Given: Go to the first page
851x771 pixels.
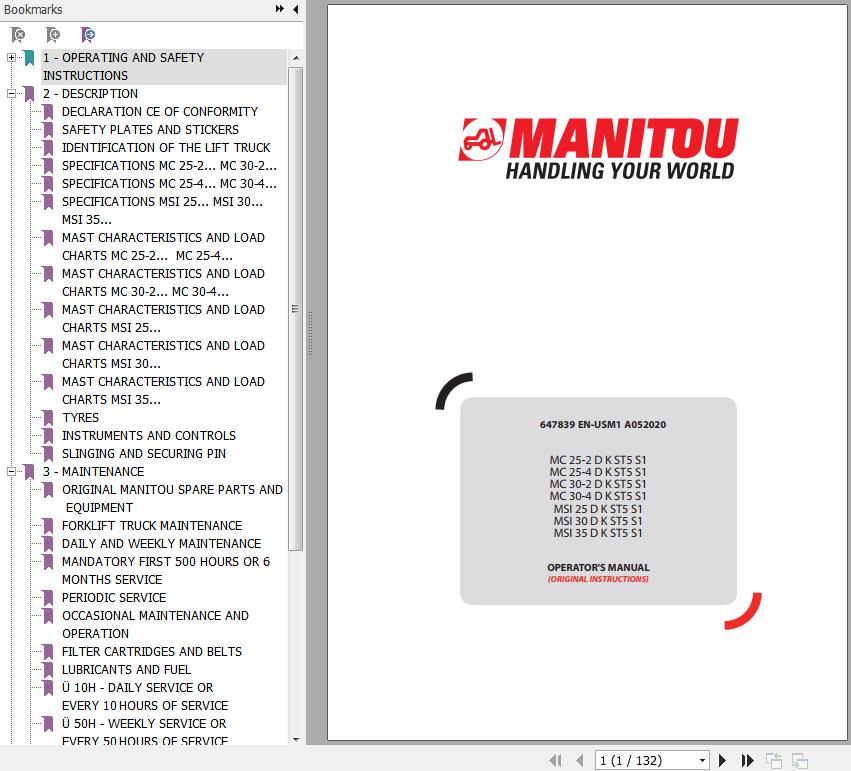Looking at the screenshot, I should [555, 760].
